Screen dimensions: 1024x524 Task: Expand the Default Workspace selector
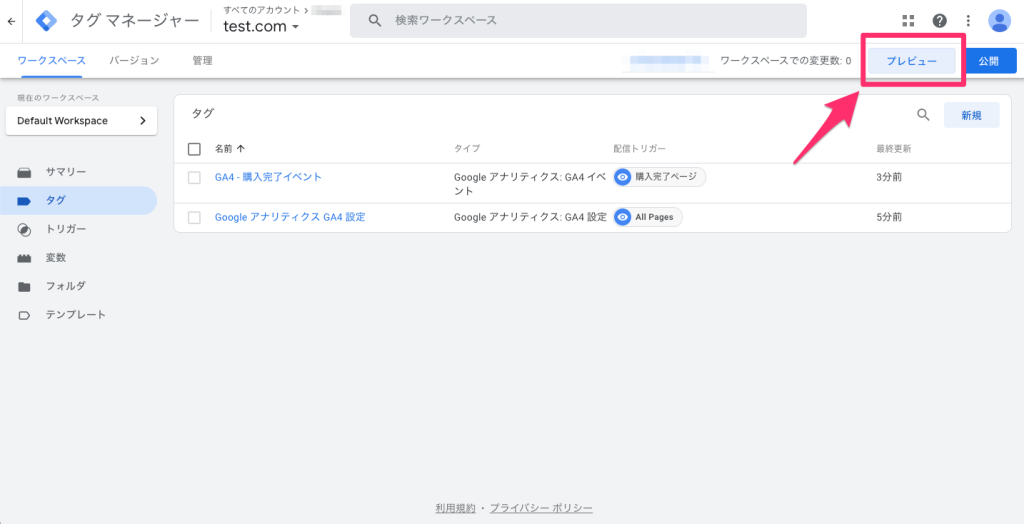point(81,121)
